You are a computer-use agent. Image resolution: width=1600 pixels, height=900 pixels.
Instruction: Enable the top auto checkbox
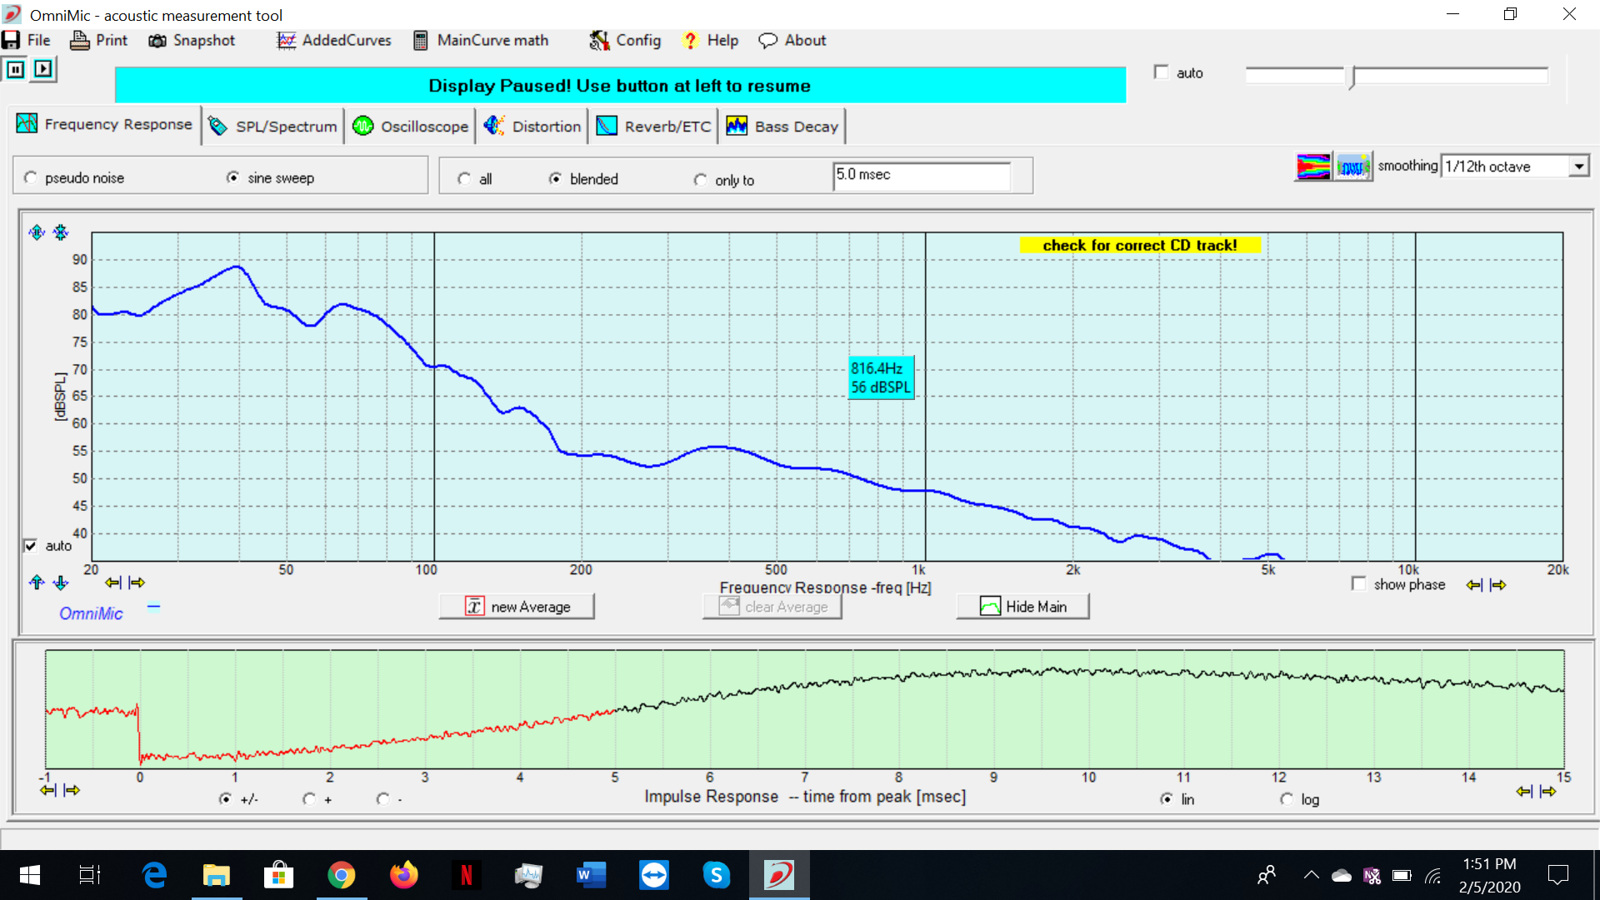[x=1161, y=72]
